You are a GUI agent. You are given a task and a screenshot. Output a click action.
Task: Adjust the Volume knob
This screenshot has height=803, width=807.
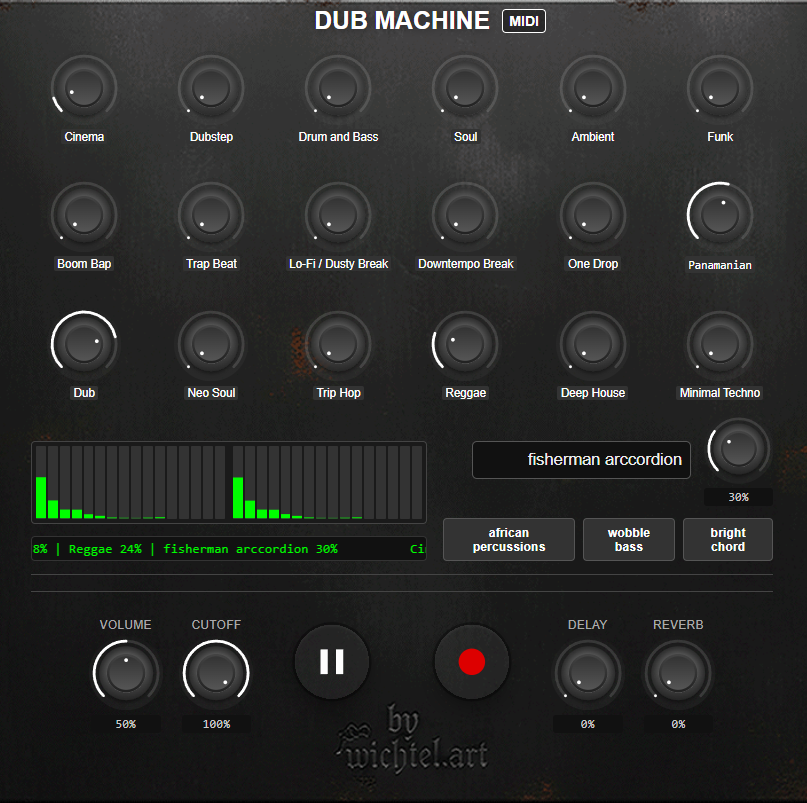126,674
